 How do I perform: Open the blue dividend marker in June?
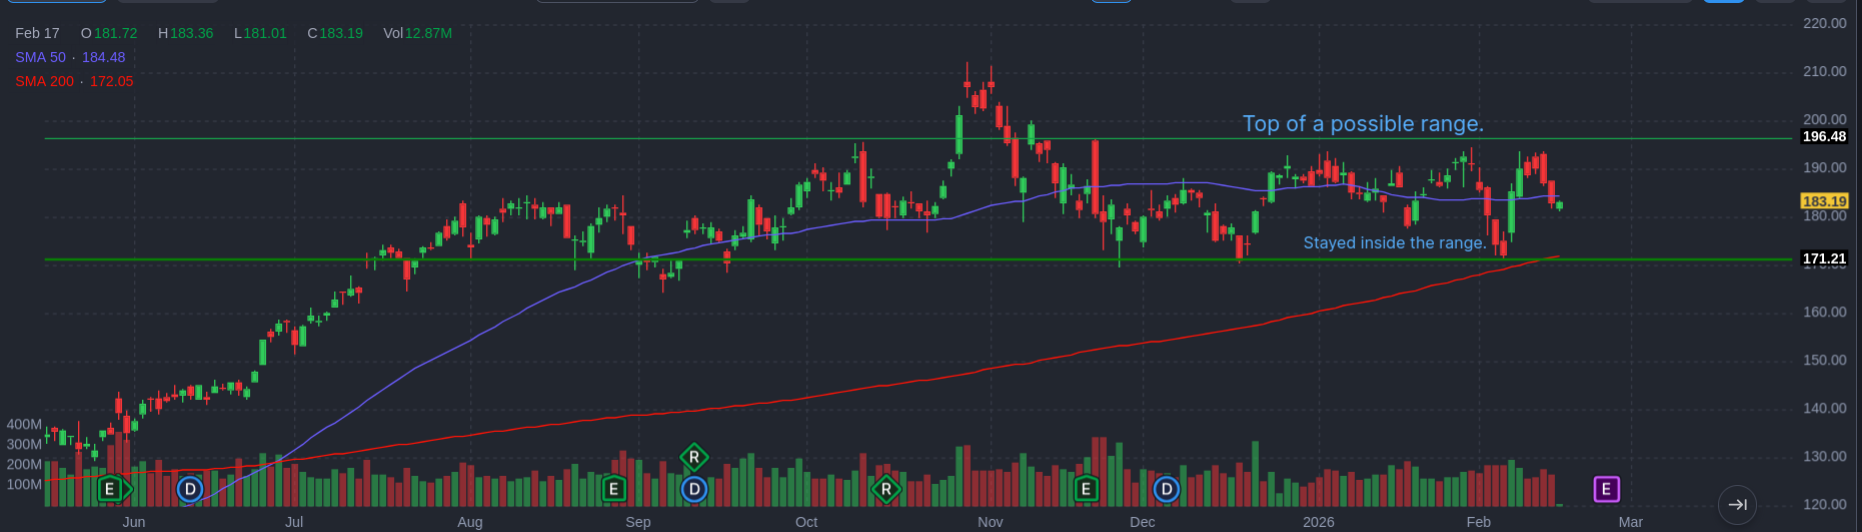[x=190, y=489]
